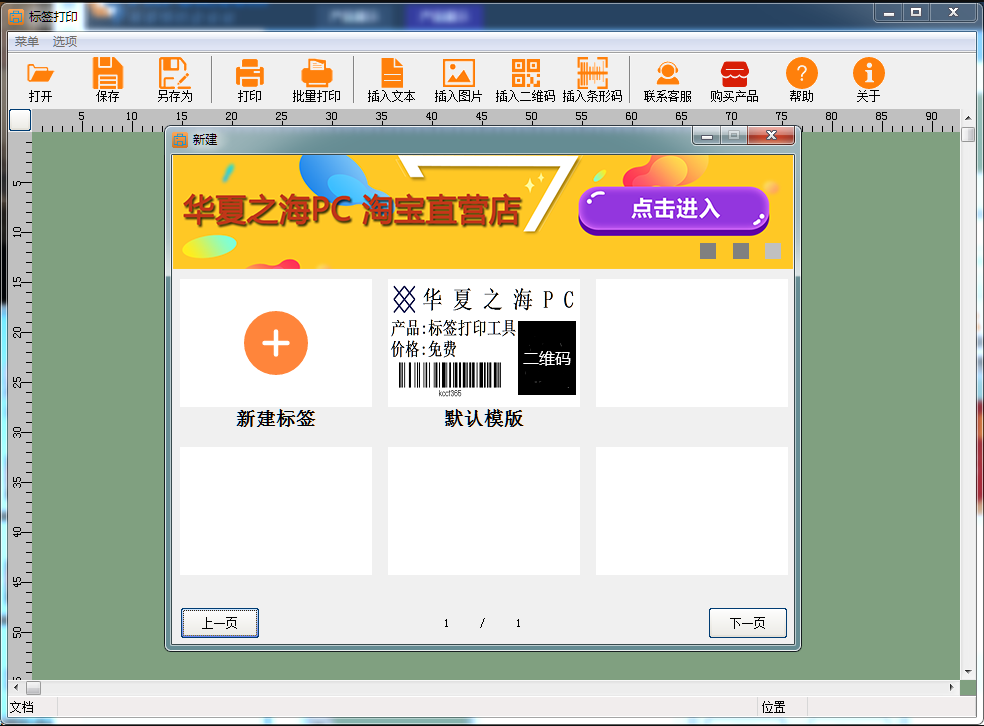
Task: Open the 菜单 menu
Action: coord(27,42)
